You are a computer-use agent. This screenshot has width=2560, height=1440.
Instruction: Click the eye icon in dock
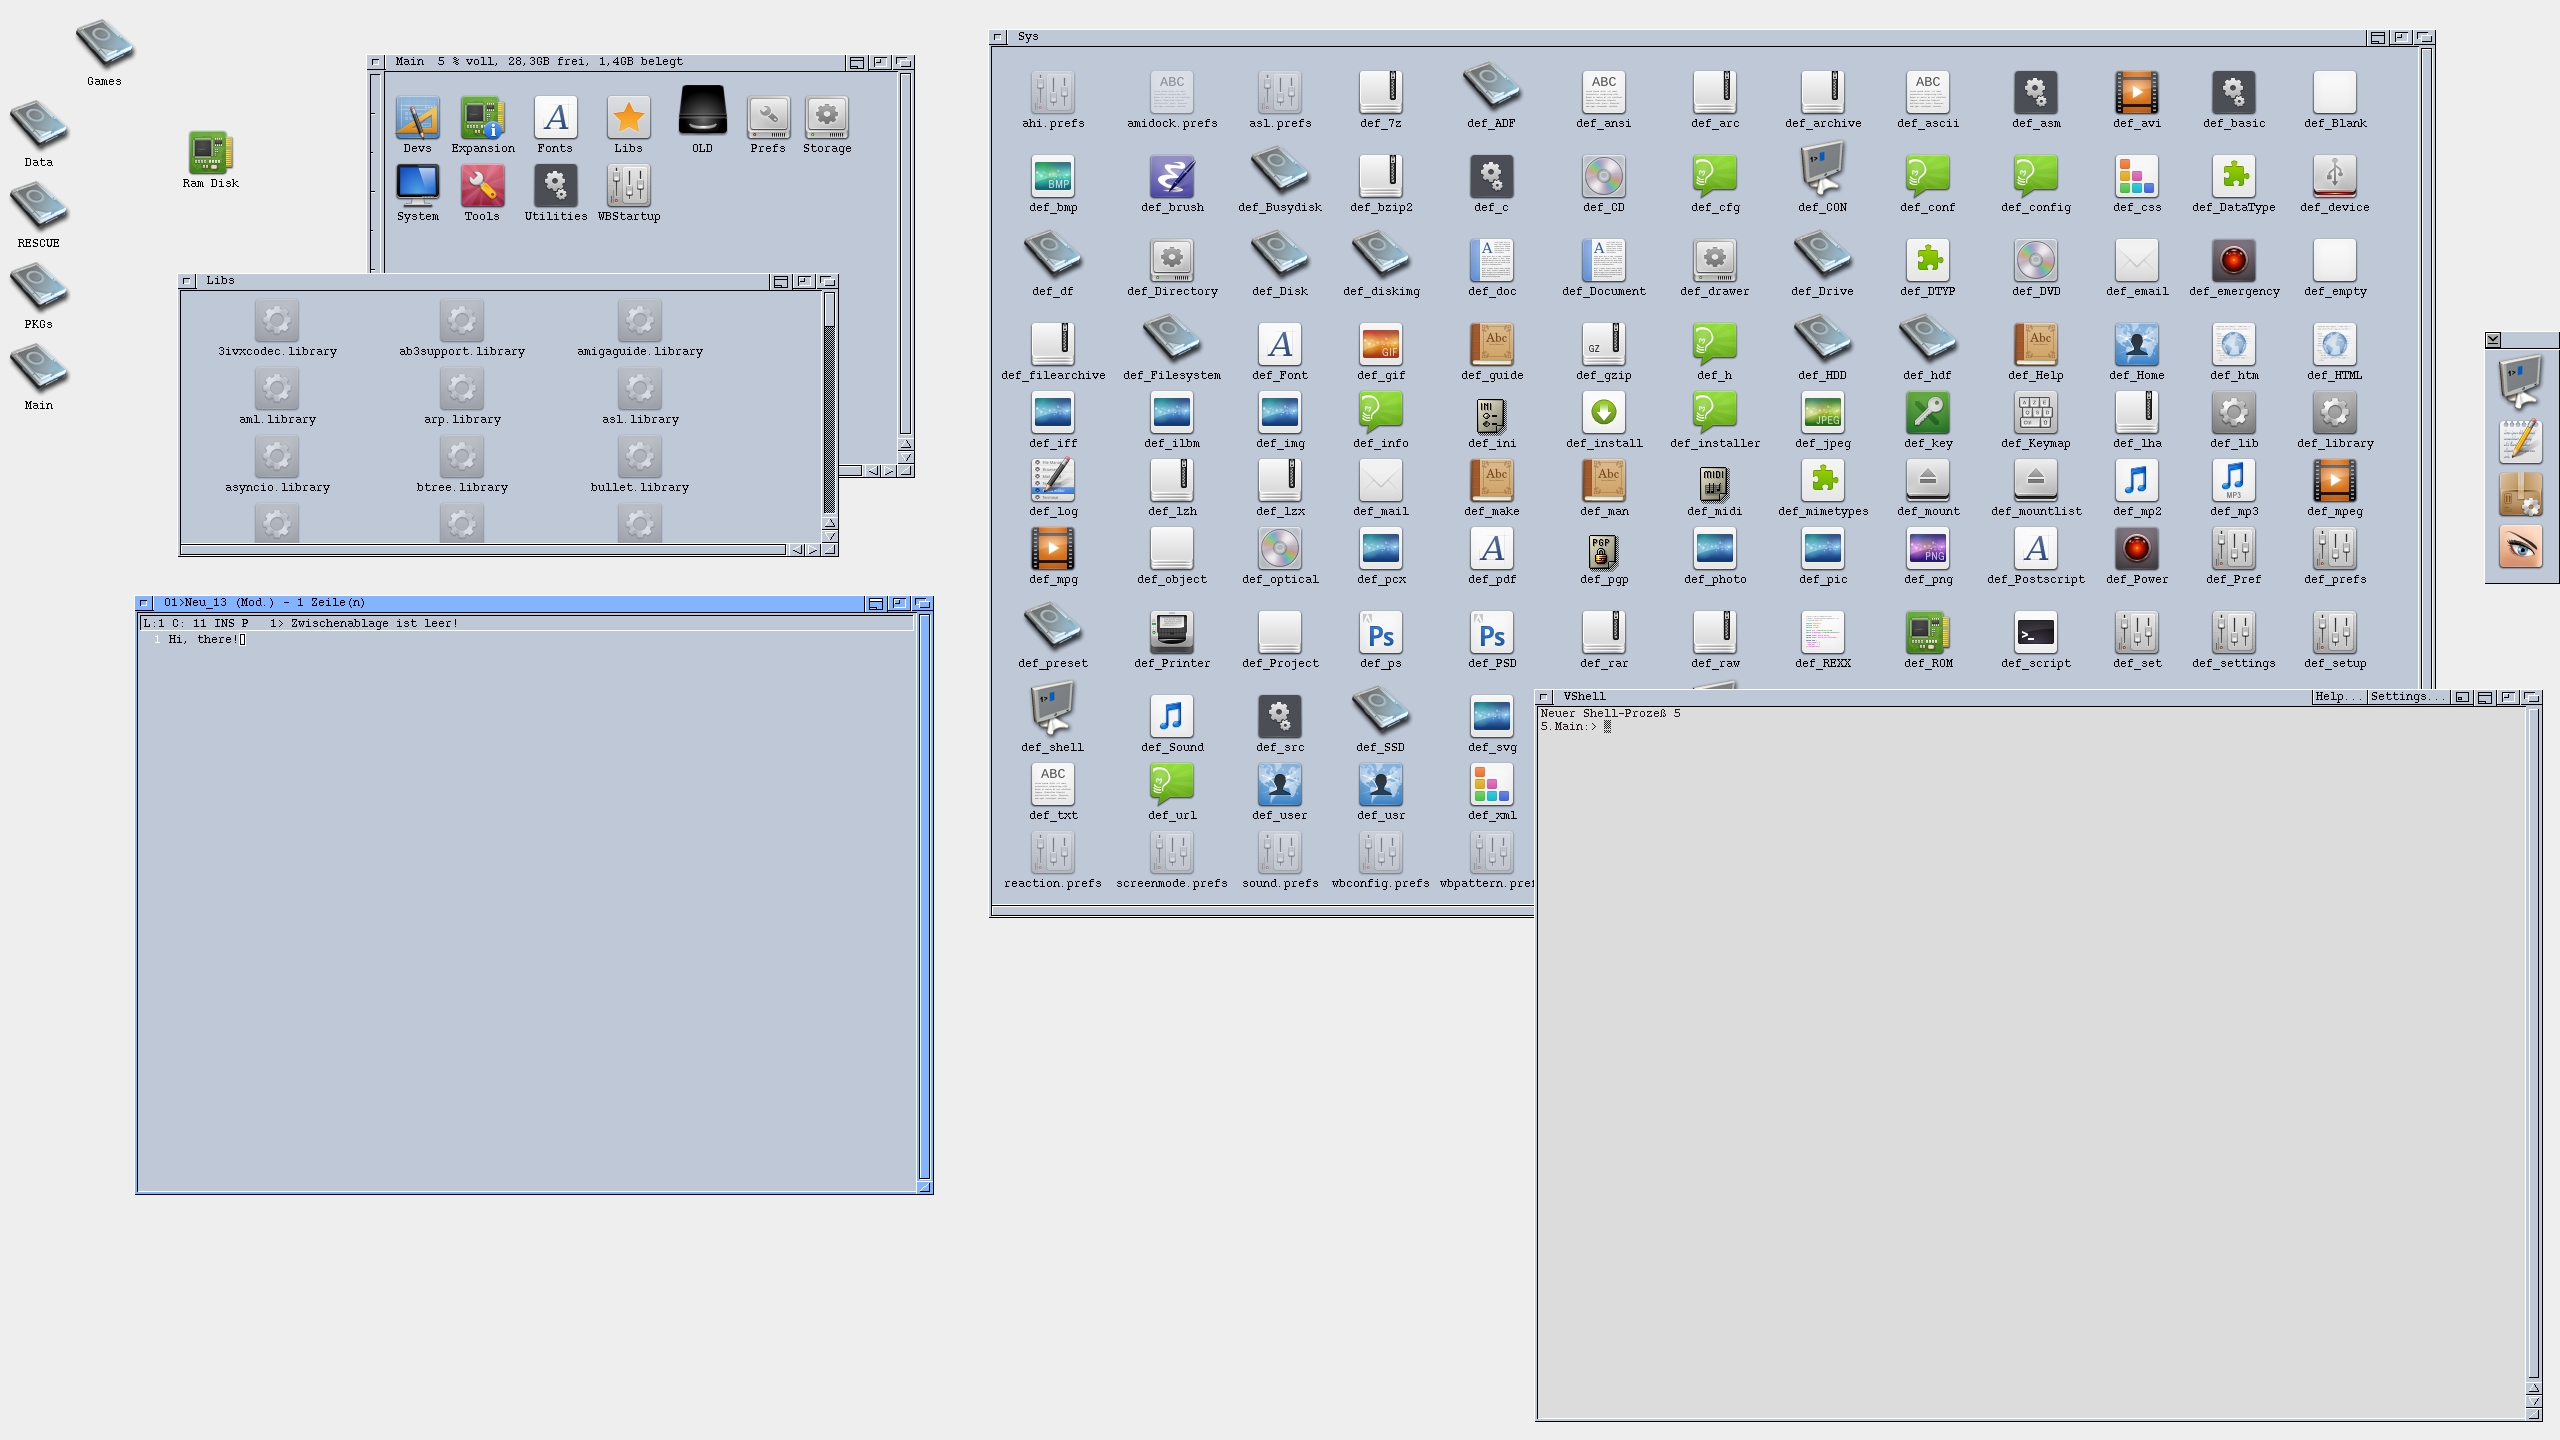coord(2519,547)
